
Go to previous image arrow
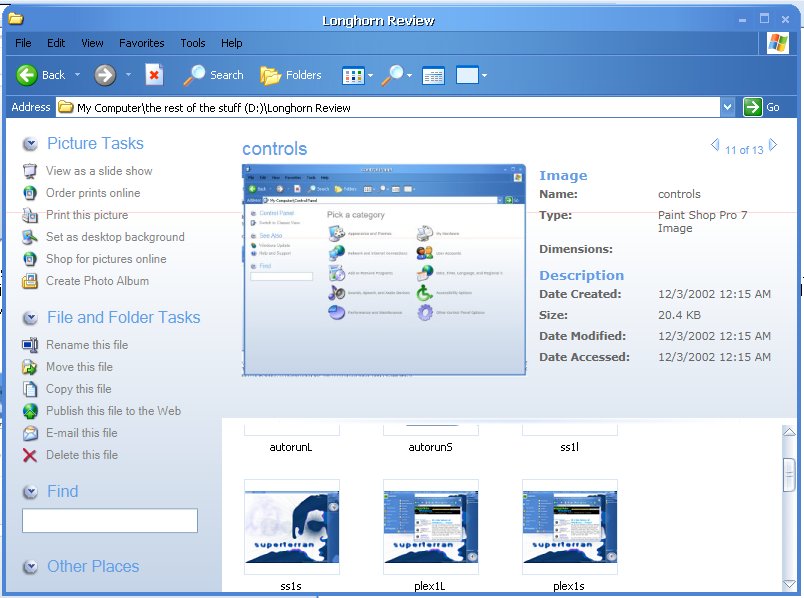pos(715,145)
